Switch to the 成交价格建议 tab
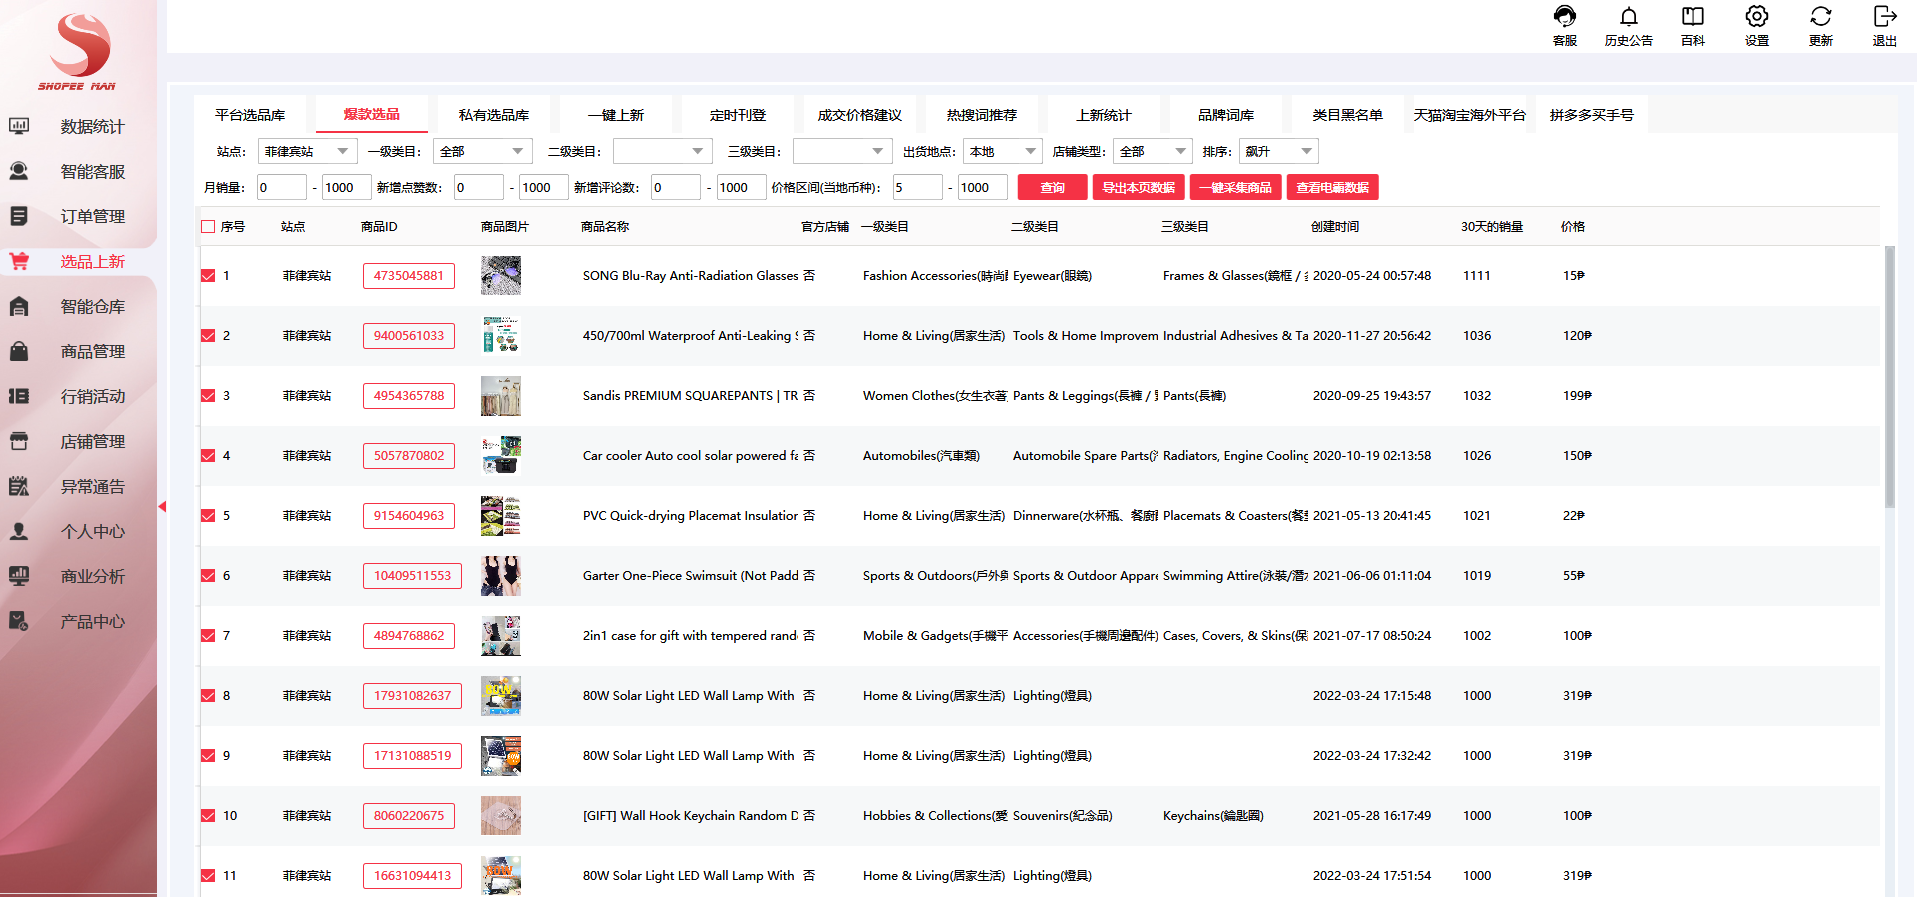The image size is (1917, 897). coord(860,115)
